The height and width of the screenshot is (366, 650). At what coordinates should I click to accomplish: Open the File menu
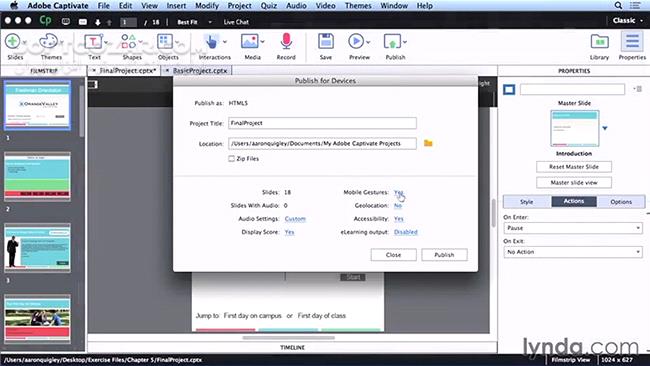click(x=104, y=5)
